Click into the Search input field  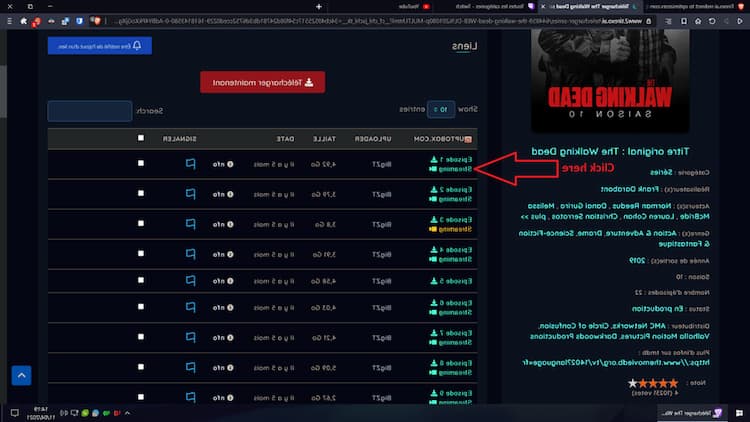tap(90, 111)
